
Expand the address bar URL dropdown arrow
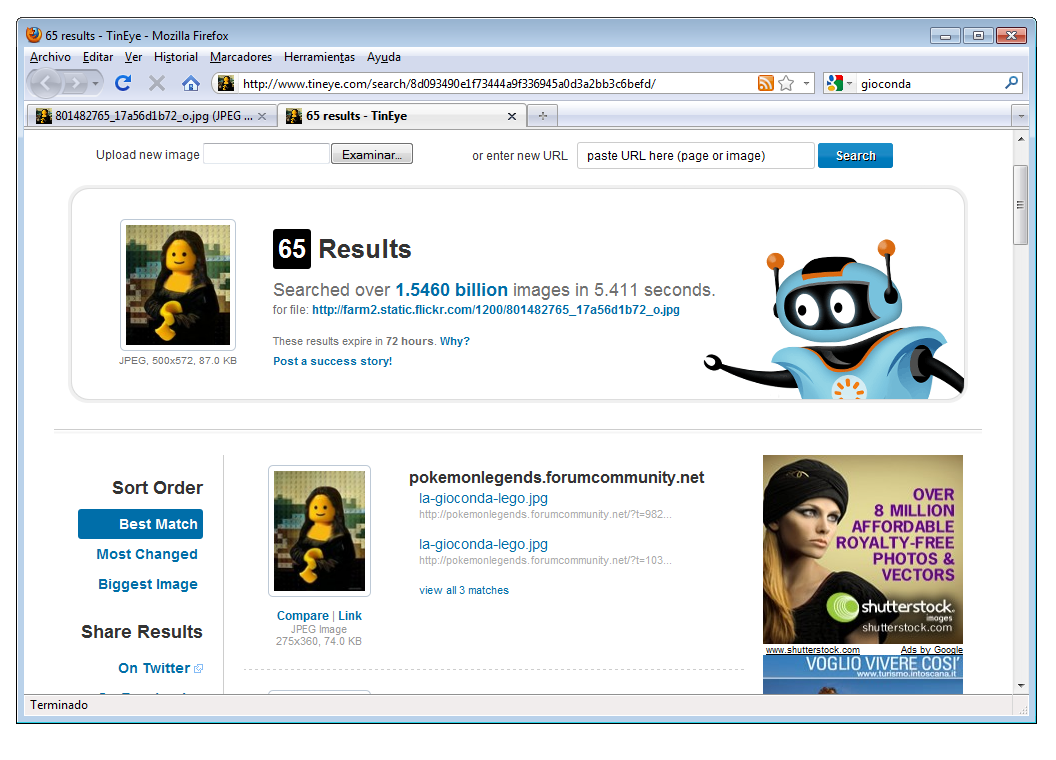click(x=806, y=84)
